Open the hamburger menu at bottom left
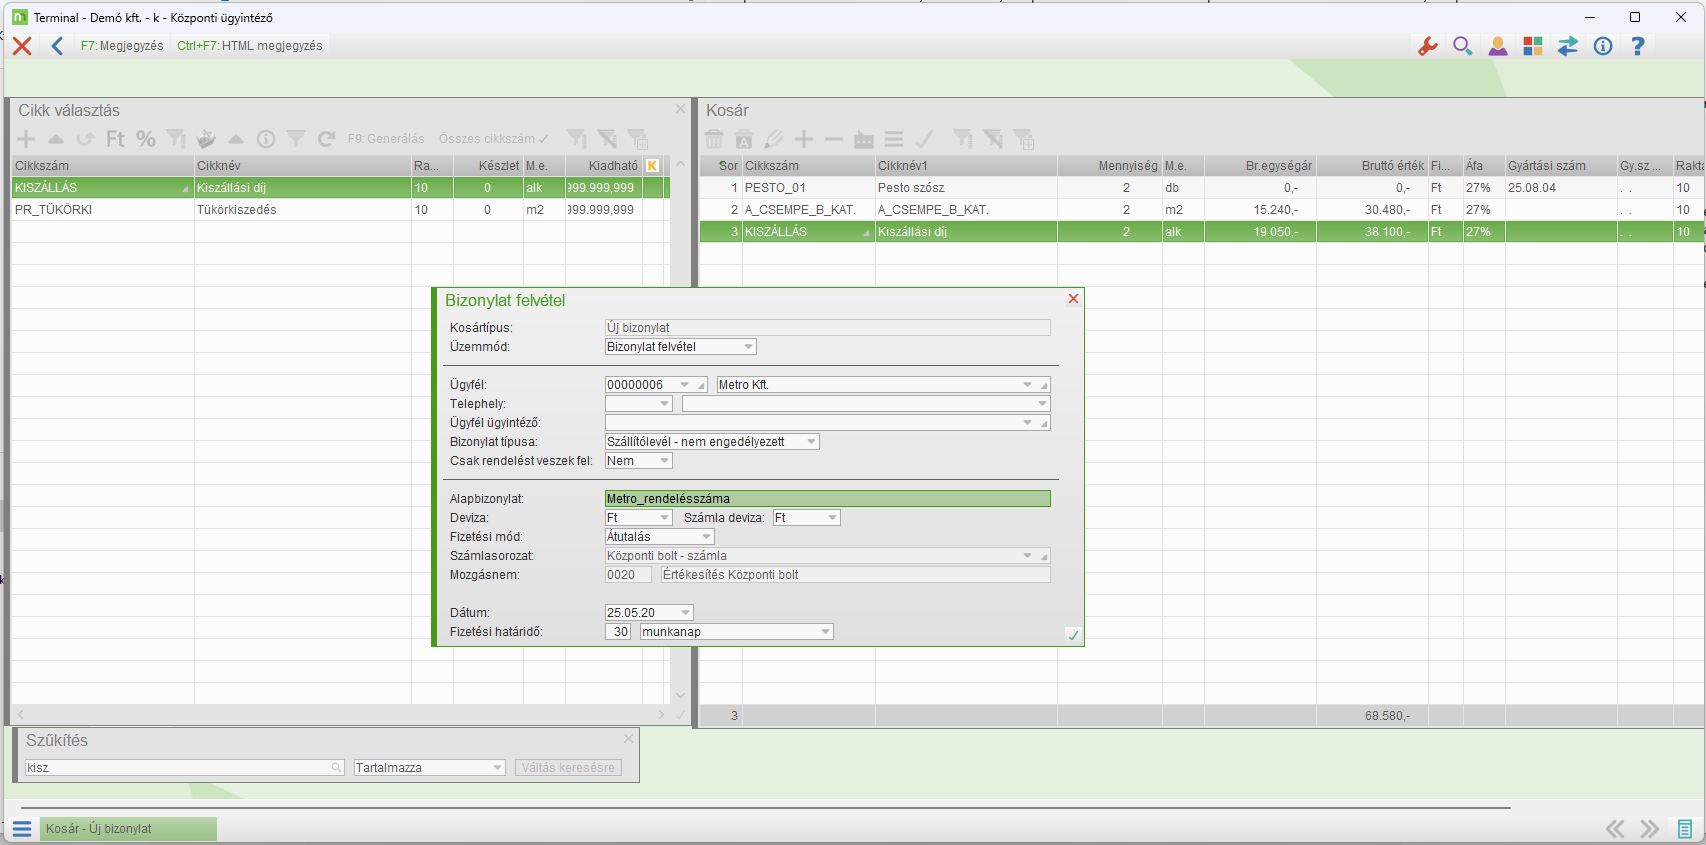Viewport: 1706px width, 845px height. pos(22,829)
